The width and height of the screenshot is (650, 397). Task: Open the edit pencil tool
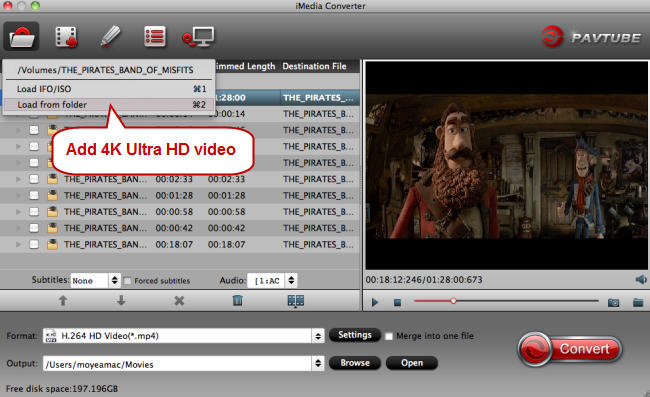point(110,36)
